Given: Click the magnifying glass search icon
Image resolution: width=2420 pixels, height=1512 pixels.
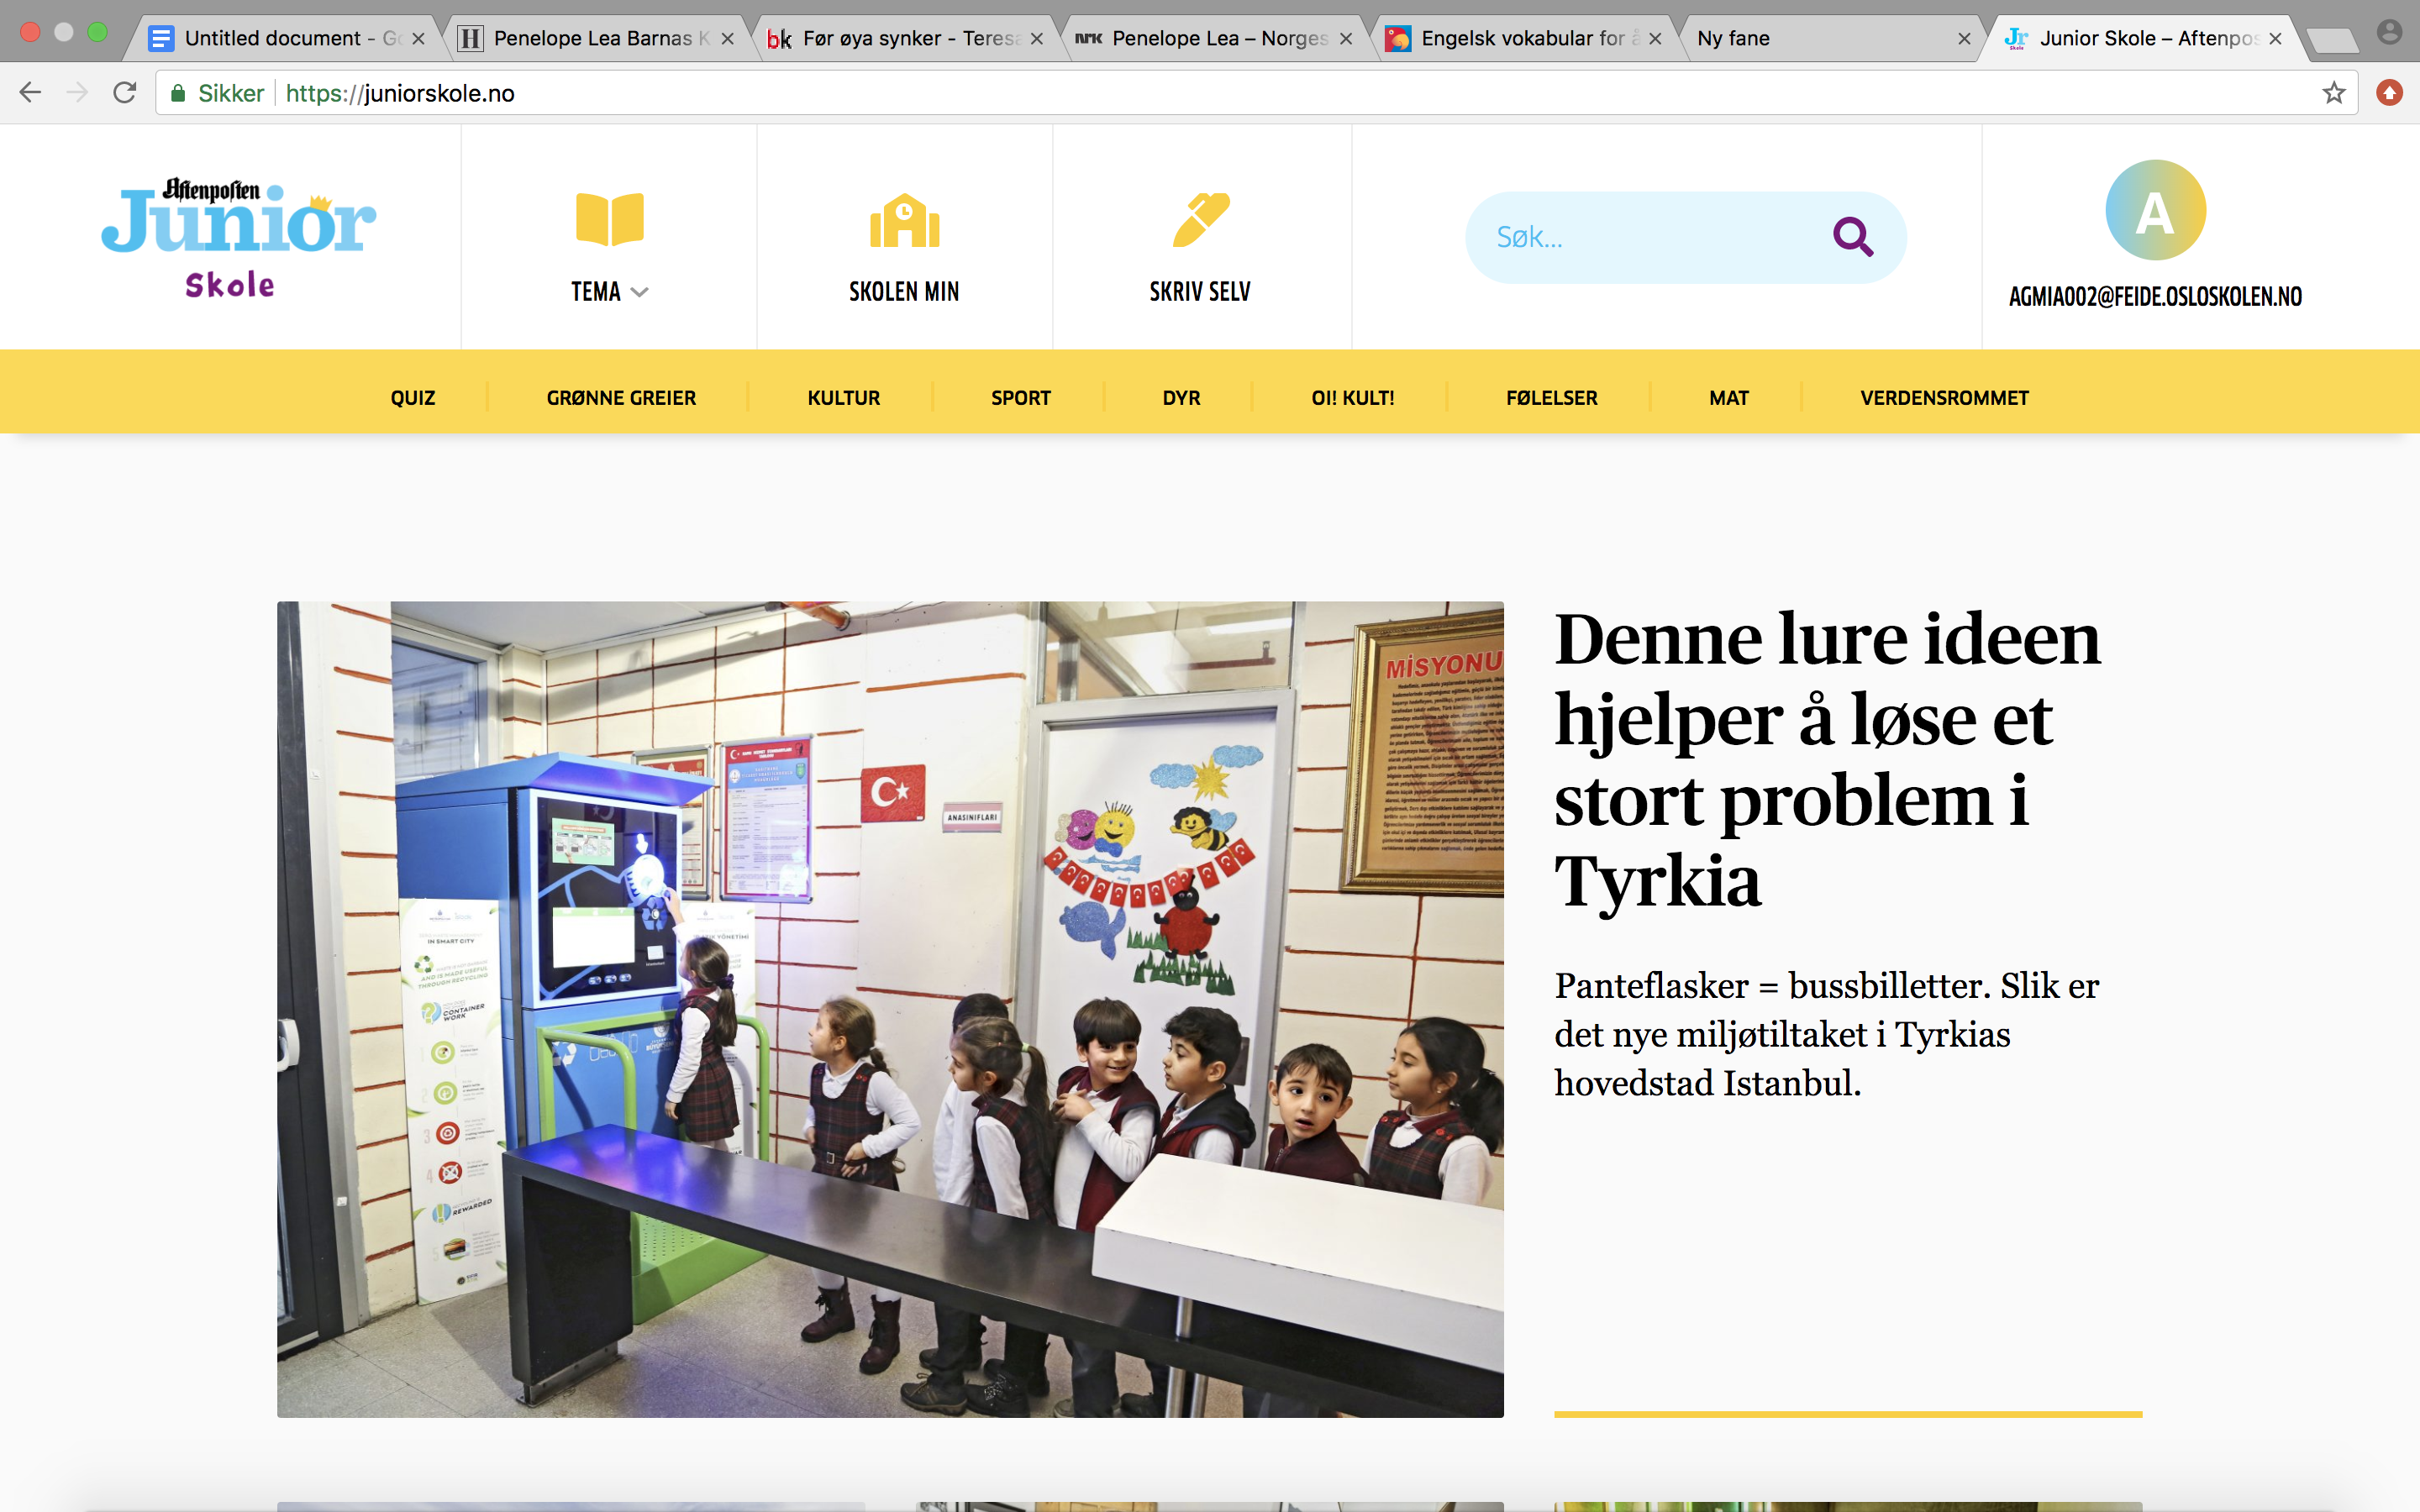Looking at the screenshot, I should (x=1852, y=237).
